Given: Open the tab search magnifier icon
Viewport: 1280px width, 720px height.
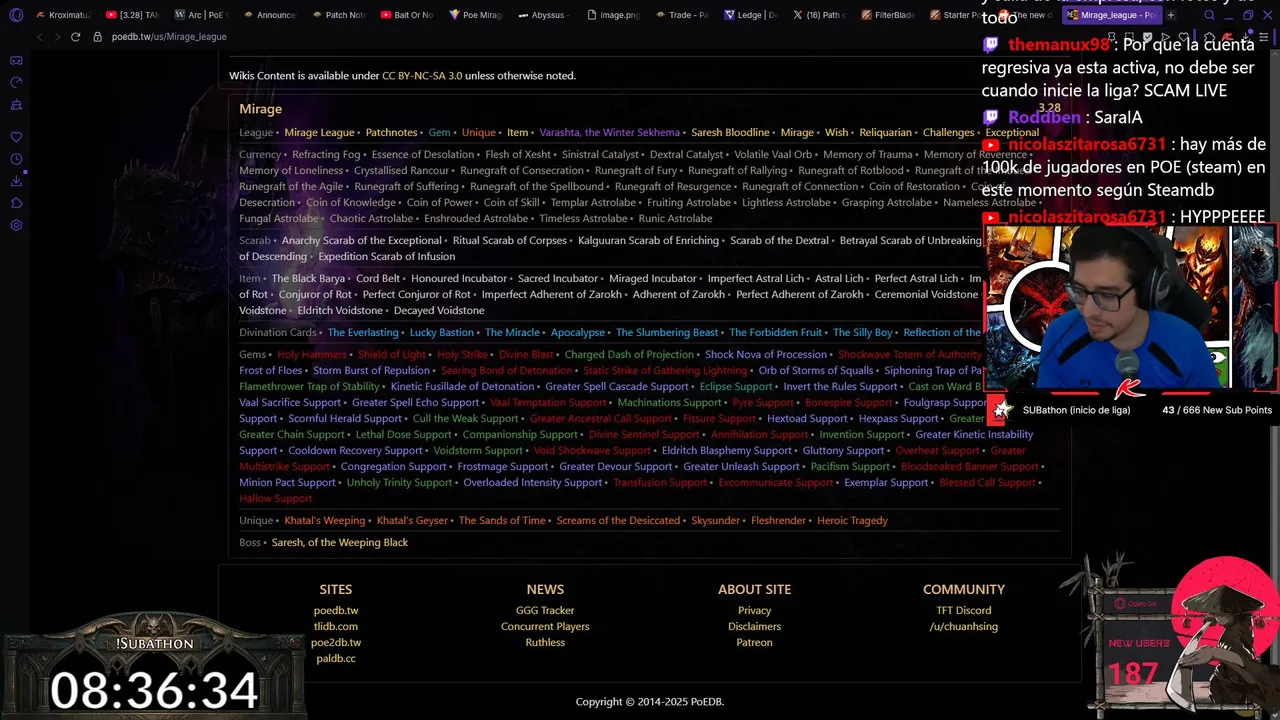Looking at the screenshot, I should click(x=1209, y=15).
